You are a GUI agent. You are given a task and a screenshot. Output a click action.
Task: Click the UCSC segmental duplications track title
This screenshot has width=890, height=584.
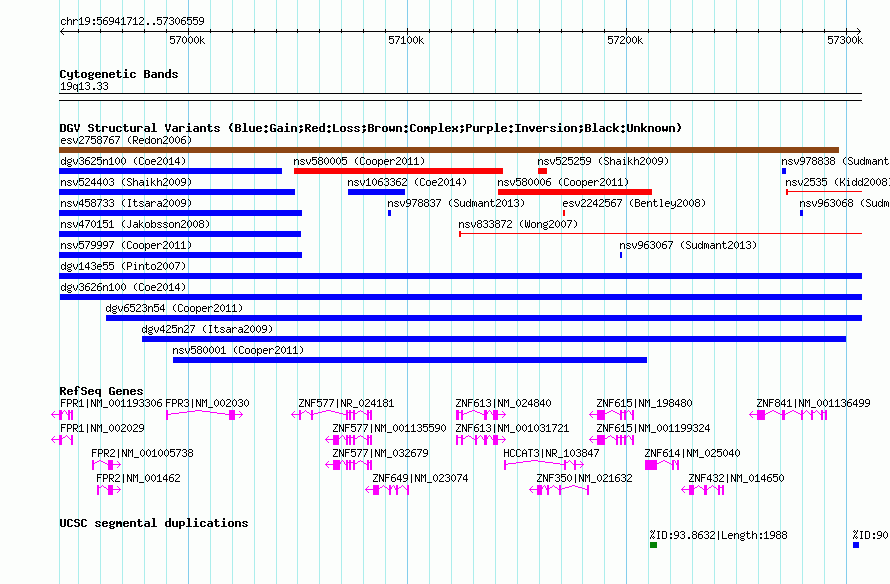coord(154,523)
